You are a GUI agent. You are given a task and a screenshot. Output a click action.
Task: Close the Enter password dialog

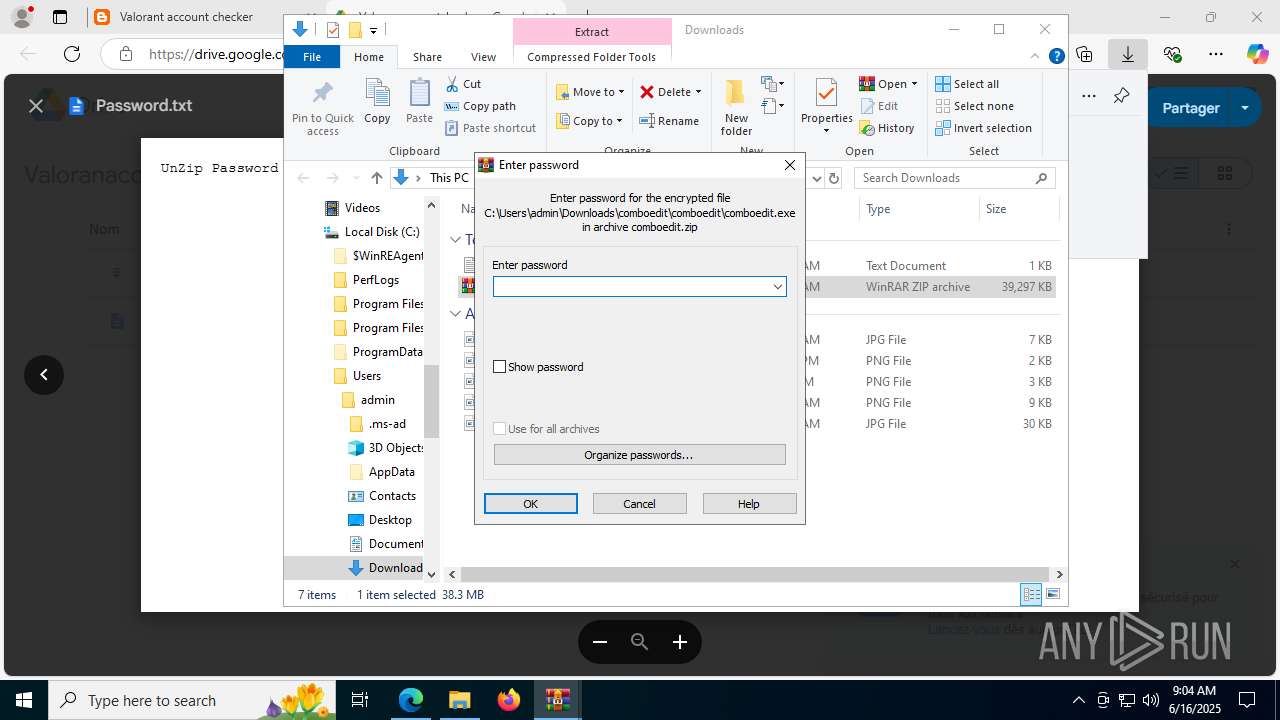pos(790,165)
